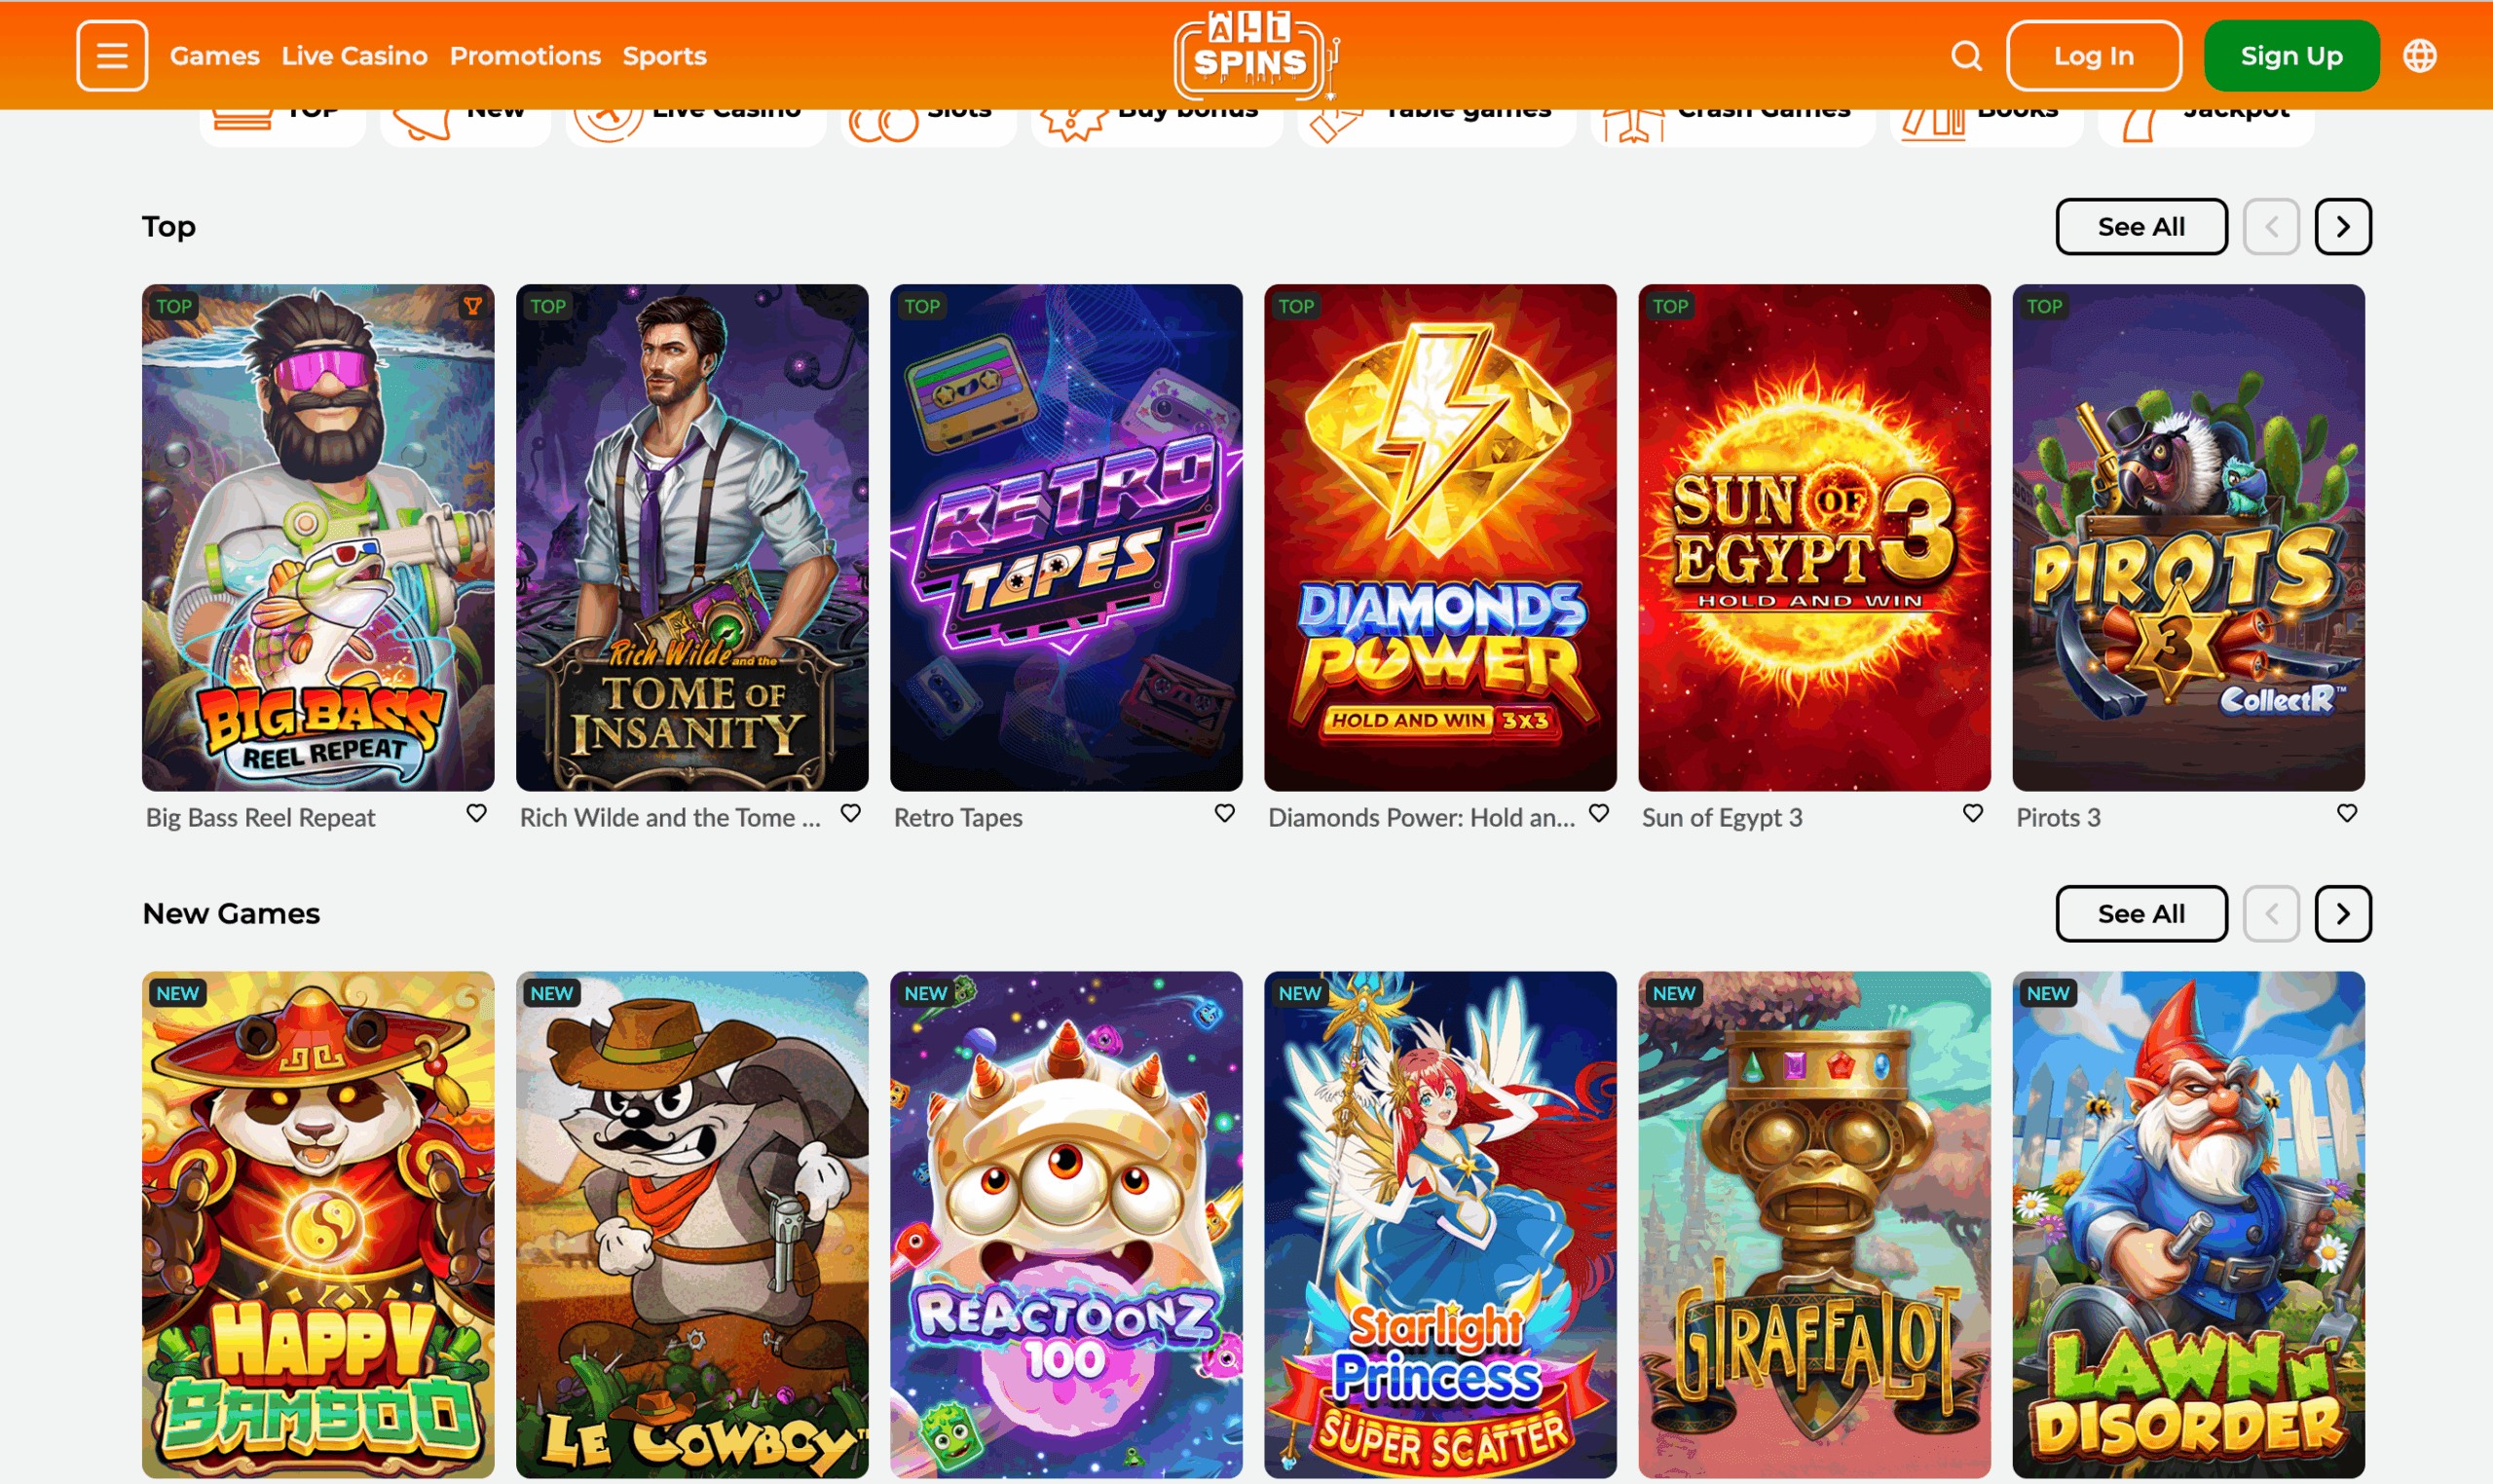
Task: Toggle favorite heart for Pirots 3
Action: click(x=2347, y=814)
